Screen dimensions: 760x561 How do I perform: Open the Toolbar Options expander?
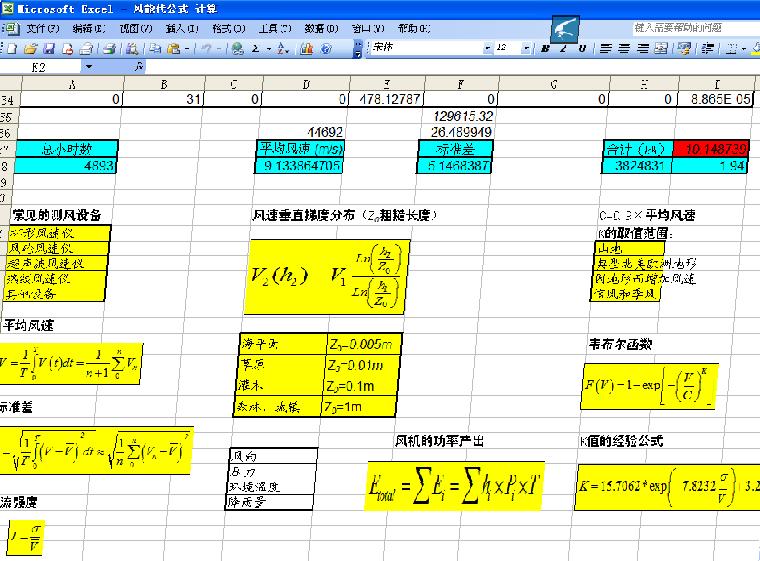[x=358, y=48]
